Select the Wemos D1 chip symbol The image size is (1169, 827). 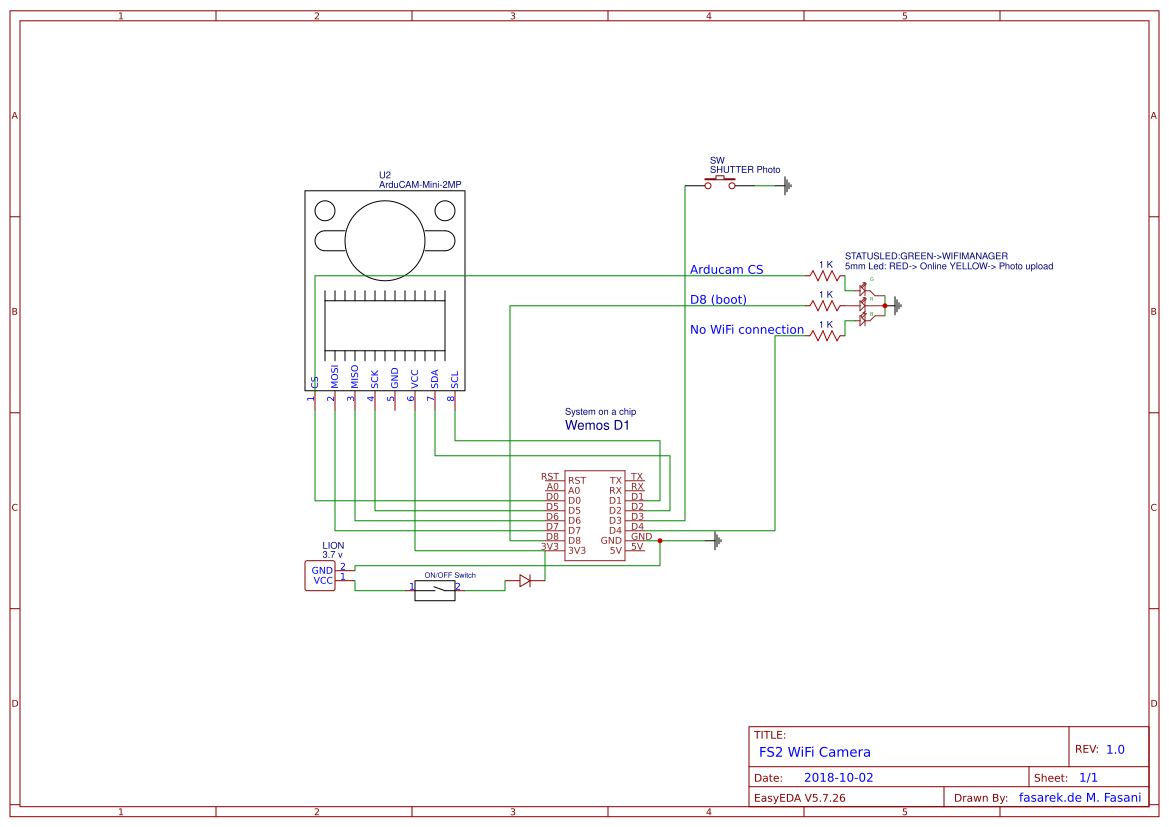pyautogui.click(x=595, y=515)
